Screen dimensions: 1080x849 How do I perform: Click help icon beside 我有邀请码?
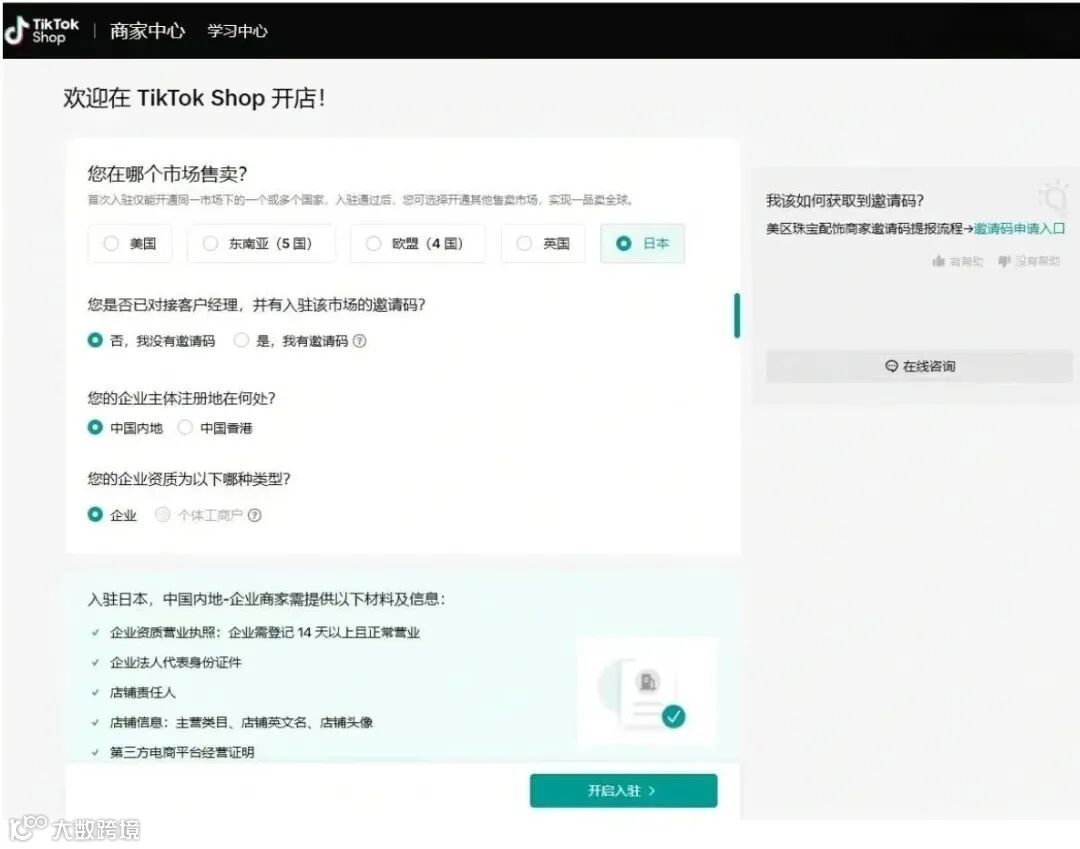click(x=360, y=341)
